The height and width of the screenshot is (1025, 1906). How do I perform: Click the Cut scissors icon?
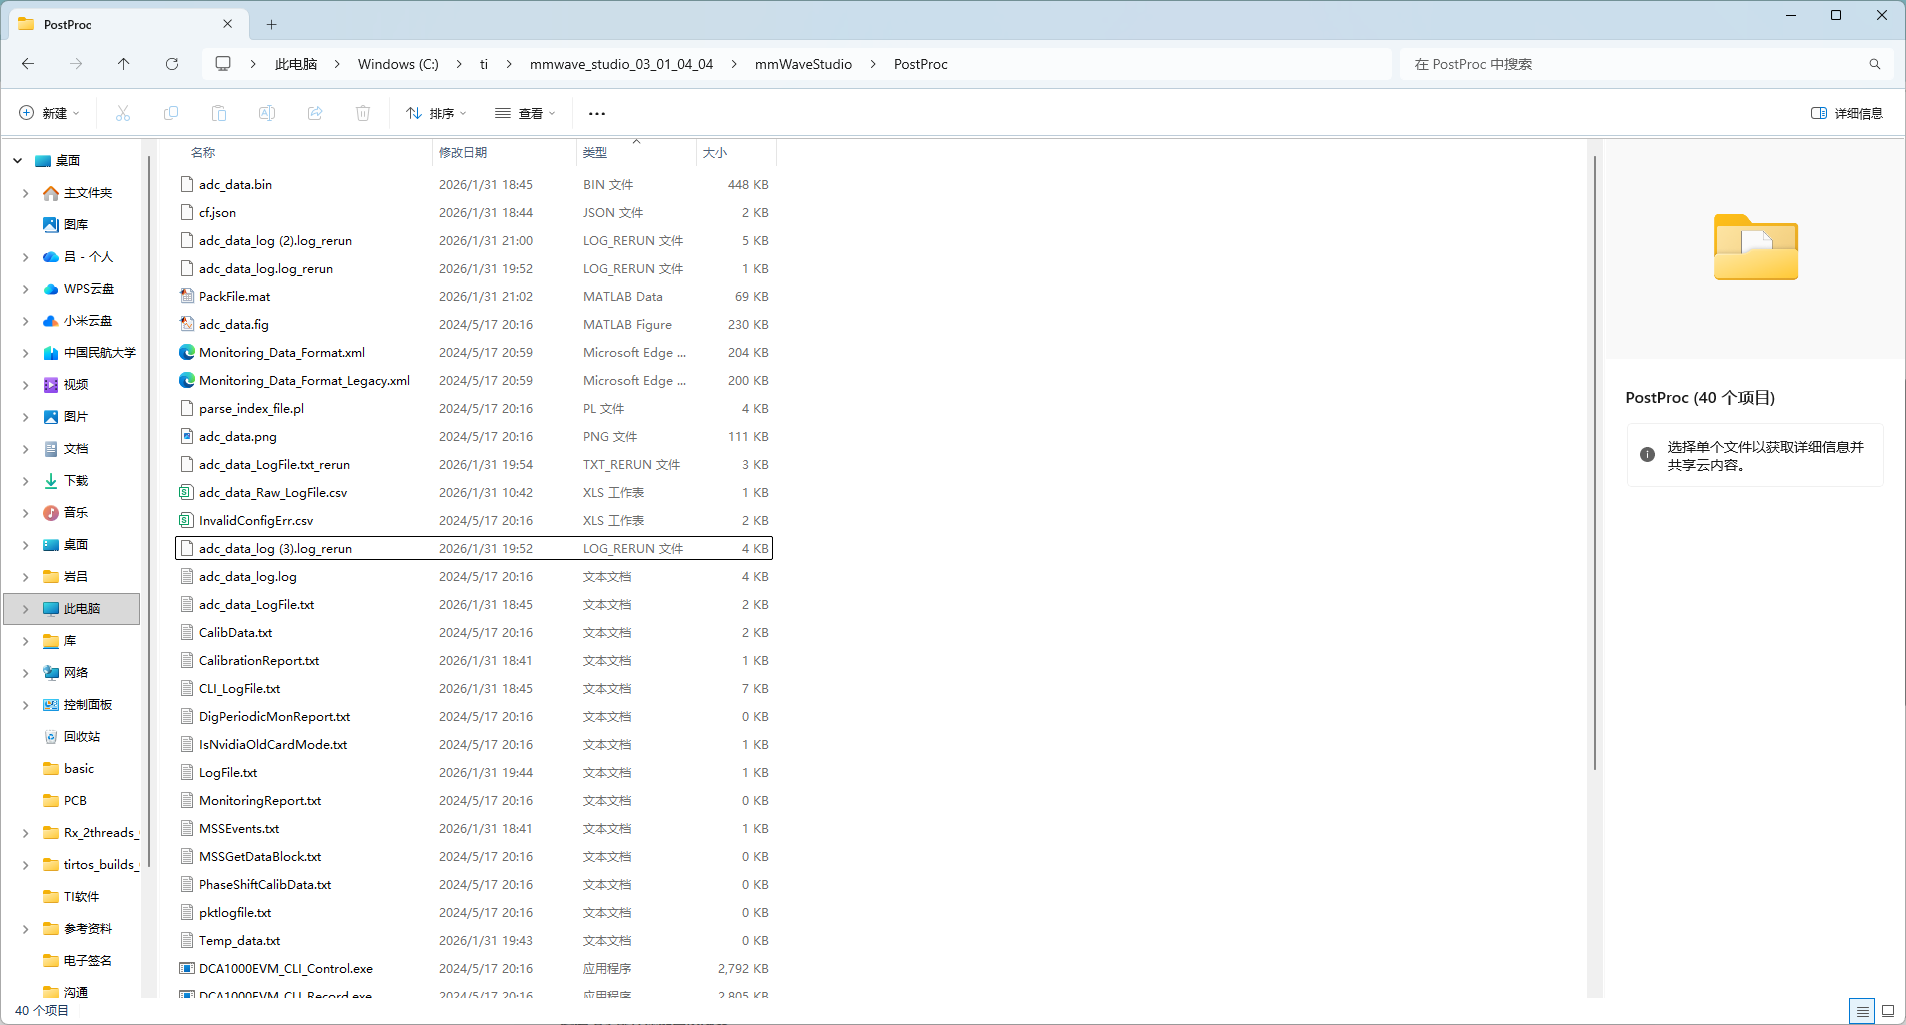click(x=123, y=113)
